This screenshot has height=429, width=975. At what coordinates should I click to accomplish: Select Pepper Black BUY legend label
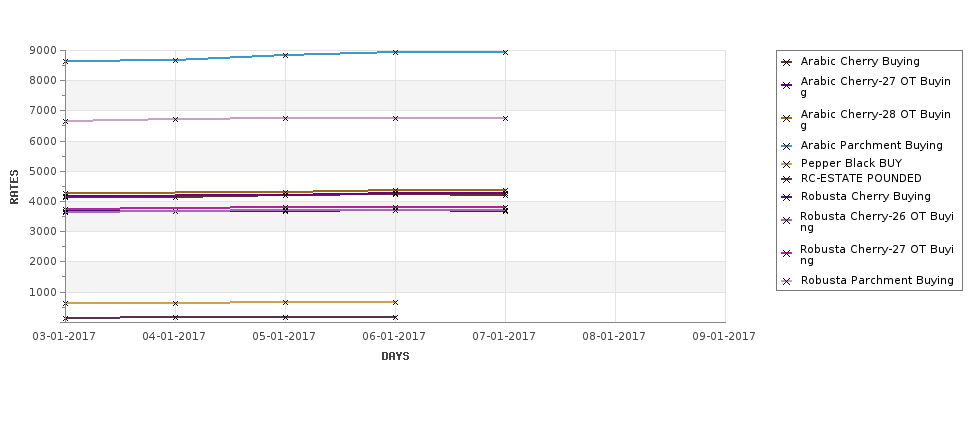pyautogui.click(x=851, y=164)
